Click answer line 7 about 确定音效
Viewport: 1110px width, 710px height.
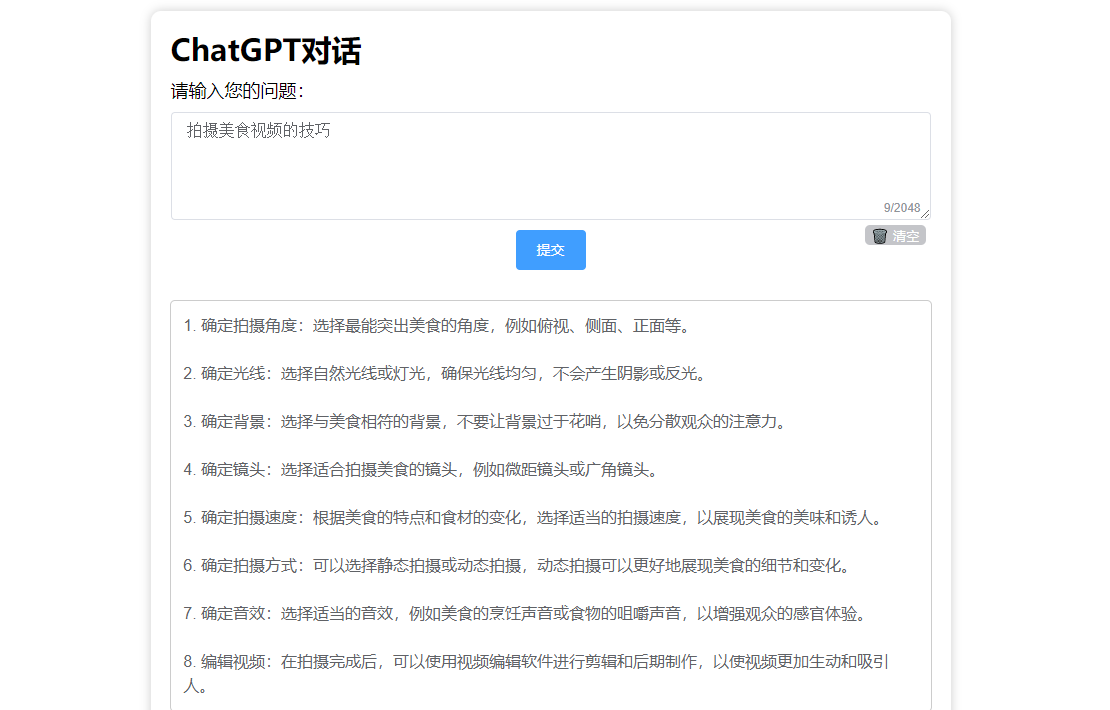525,614
